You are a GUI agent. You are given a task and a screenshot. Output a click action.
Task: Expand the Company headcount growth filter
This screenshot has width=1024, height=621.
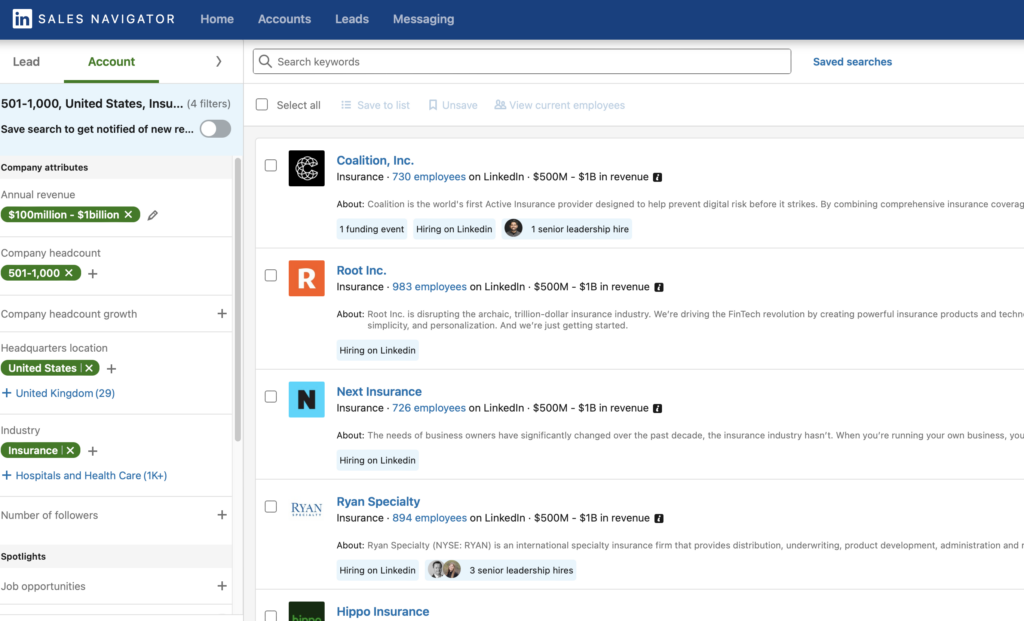coord(222,313)
